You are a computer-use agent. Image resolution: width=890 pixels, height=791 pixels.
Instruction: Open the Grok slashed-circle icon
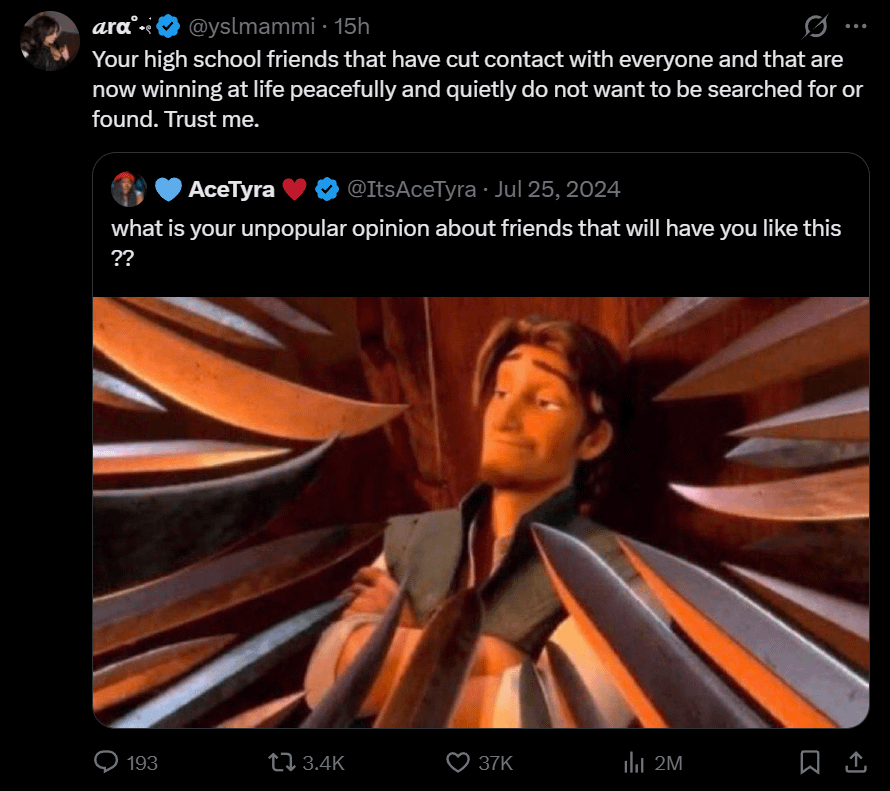tap(815, 26)
